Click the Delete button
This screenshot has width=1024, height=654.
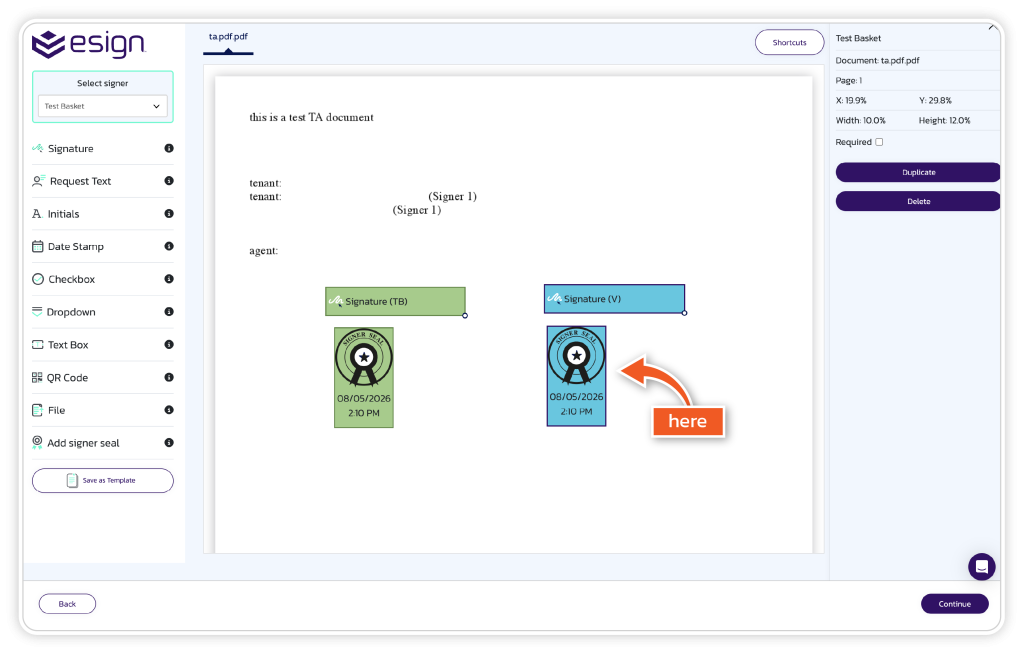pos(918,201)
